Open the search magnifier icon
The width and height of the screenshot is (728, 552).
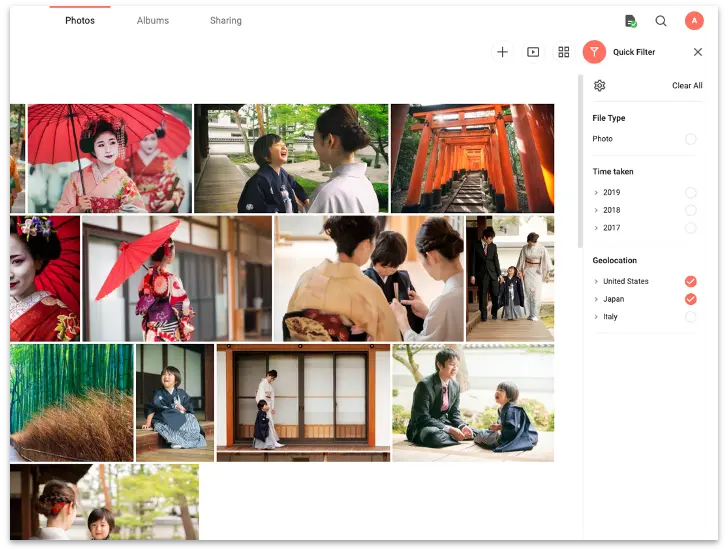pos(661,21)
